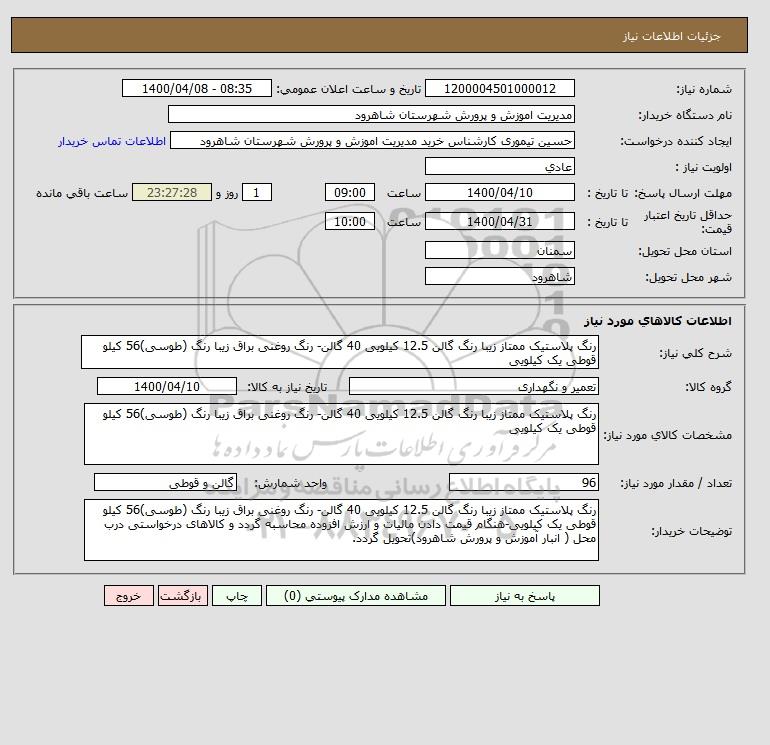The height and width of the screenshot is (745, 770).
Task: Click the response time 09:00 field
Action: (x=350, y=193)
